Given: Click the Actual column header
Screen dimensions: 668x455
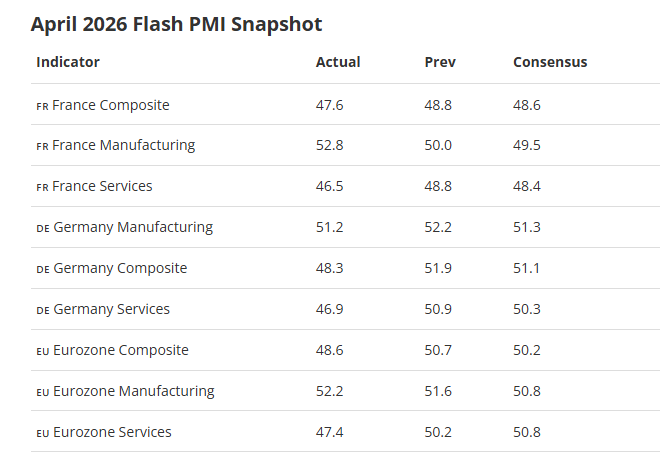Looking at the screenshot, I should [338, 62].
